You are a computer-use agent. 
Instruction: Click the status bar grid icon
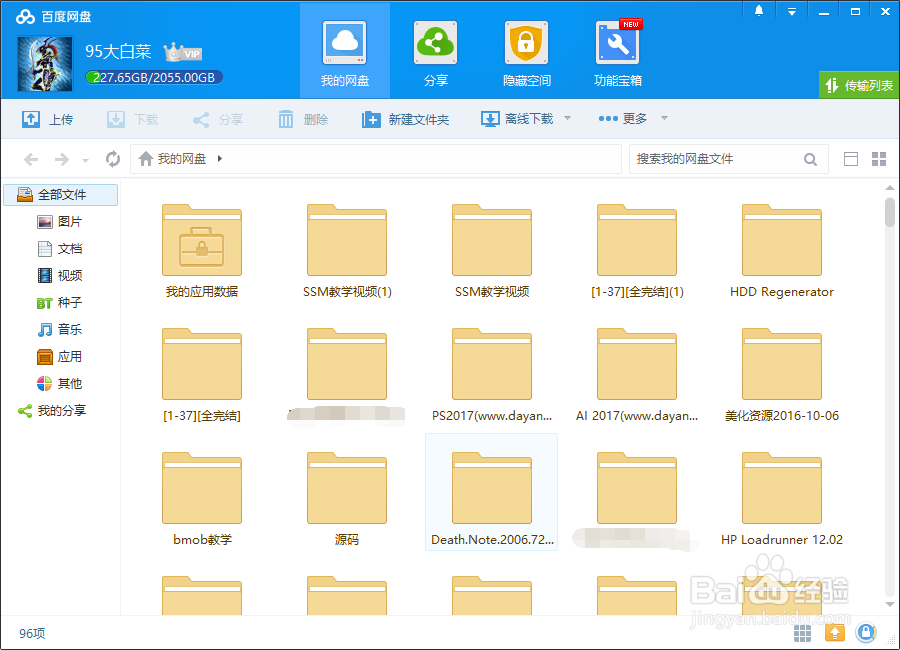coord(802,633)
